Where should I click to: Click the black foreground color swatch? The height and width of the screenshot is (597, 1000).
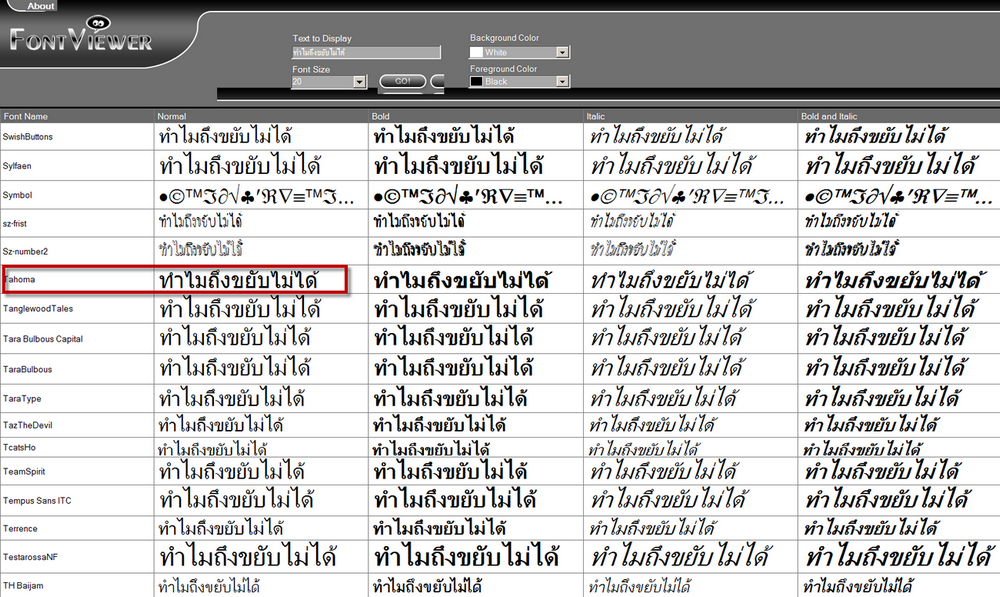(476, 82)
